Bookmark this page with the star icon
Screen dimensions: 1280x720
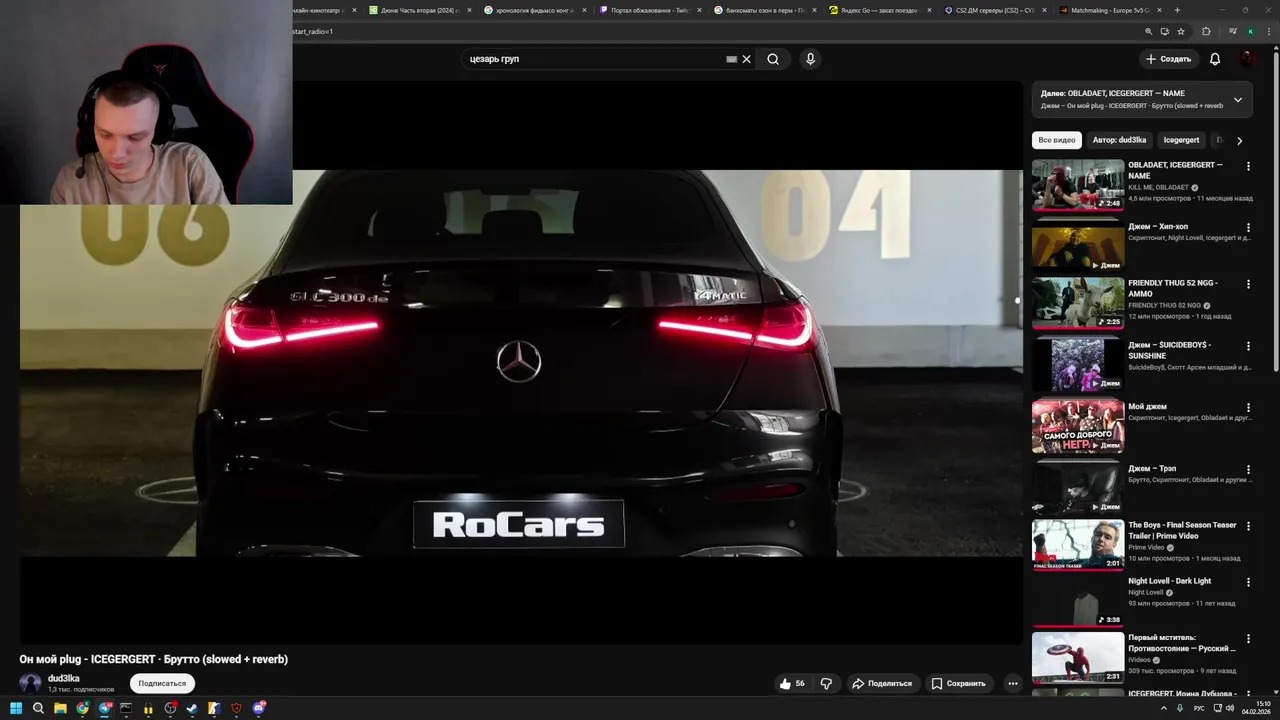1181,31
